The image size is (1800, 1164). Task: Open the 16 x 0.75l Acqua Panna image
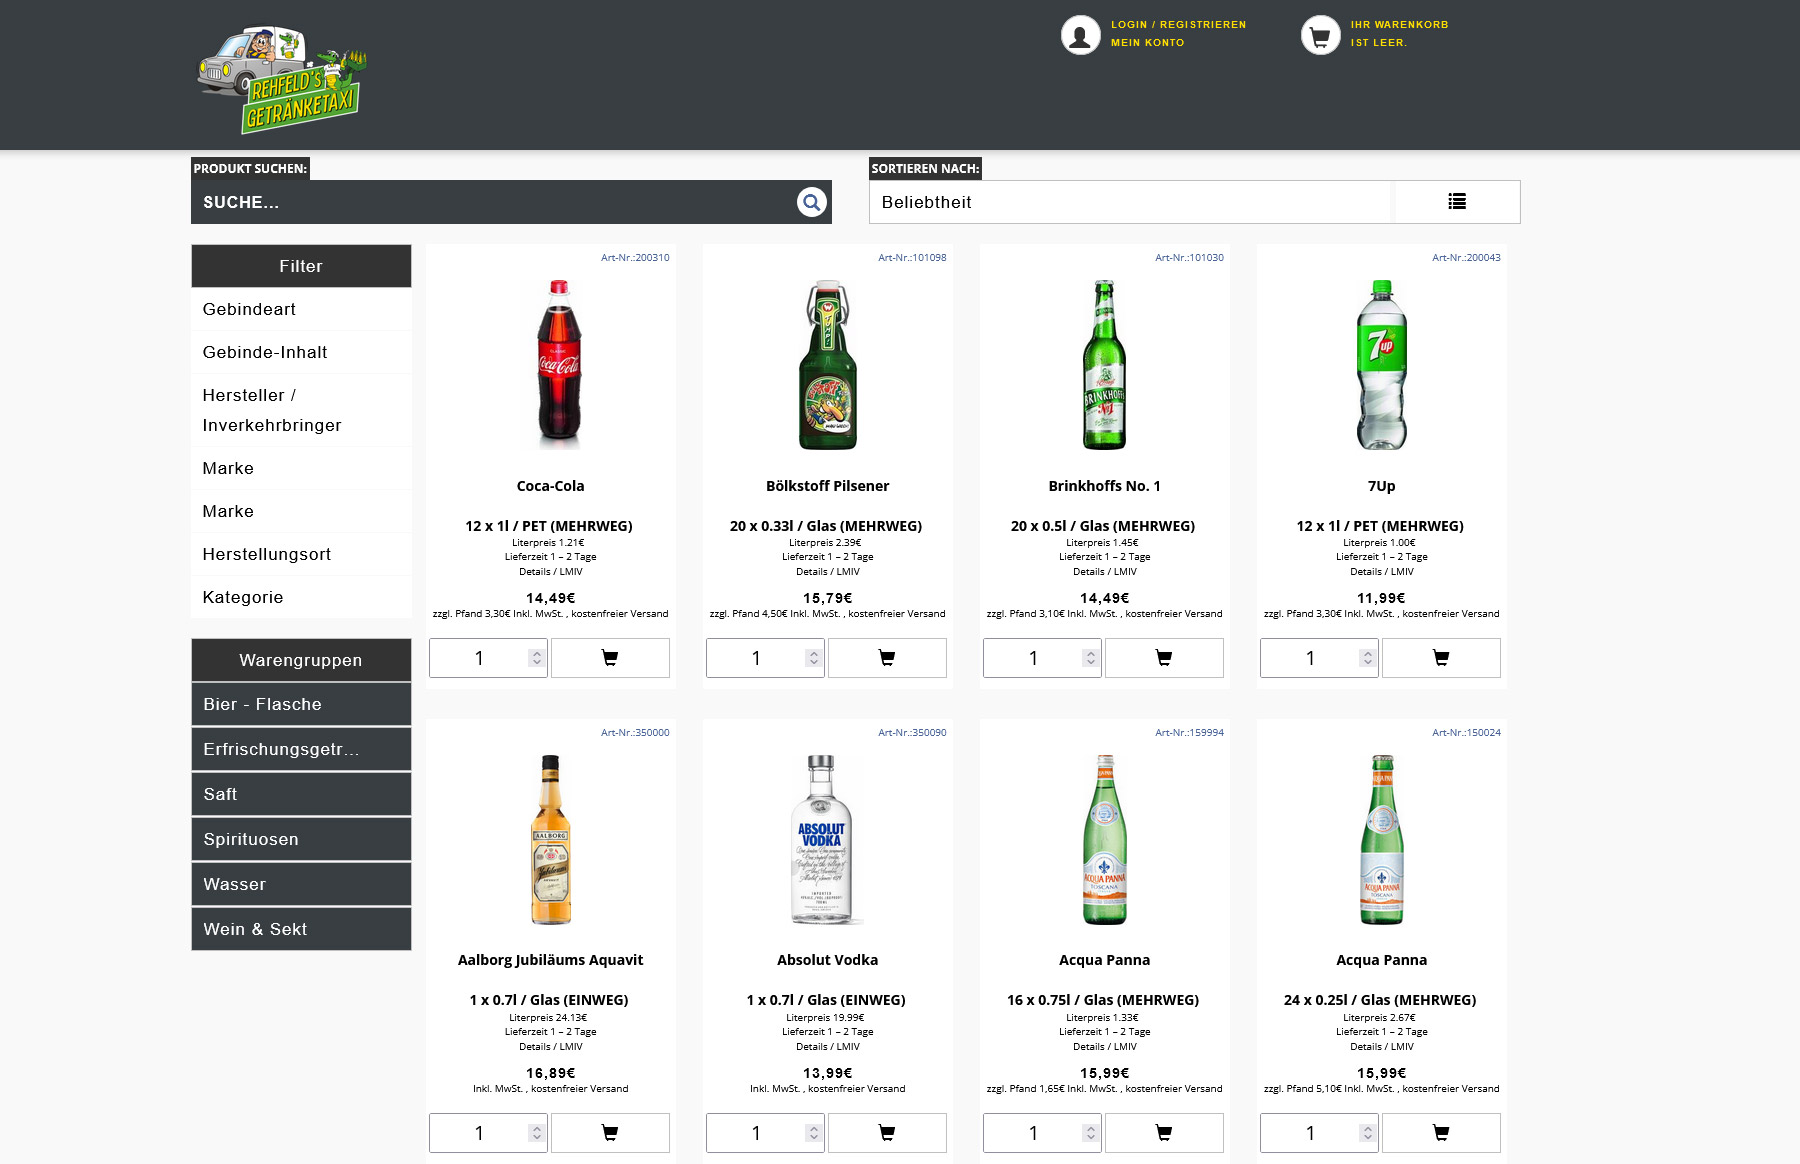click(x=1104, y=840)
